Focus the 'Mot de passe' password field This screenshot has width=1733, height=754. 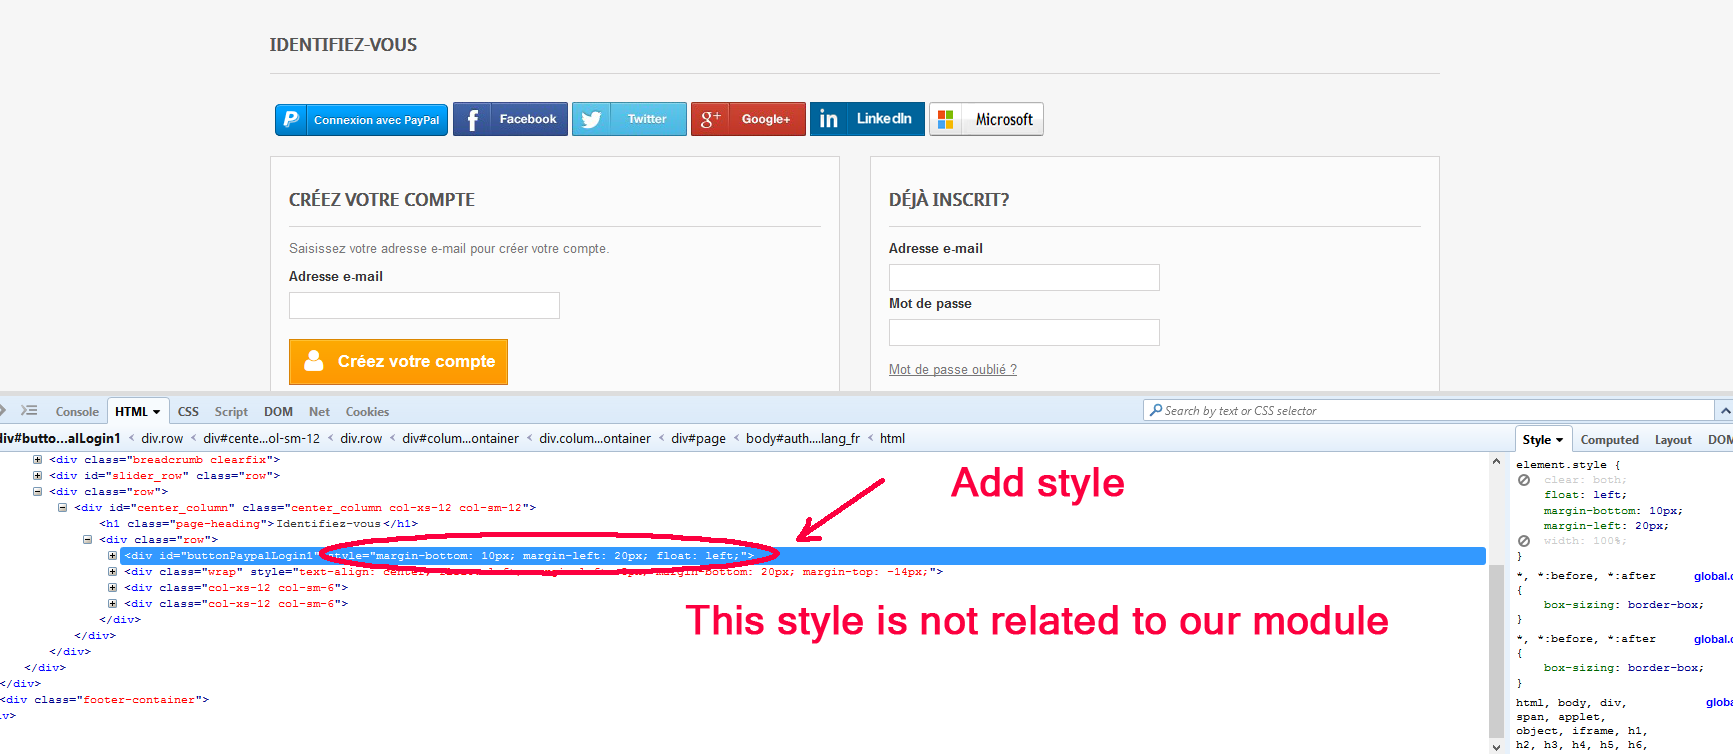point(1024,332)
